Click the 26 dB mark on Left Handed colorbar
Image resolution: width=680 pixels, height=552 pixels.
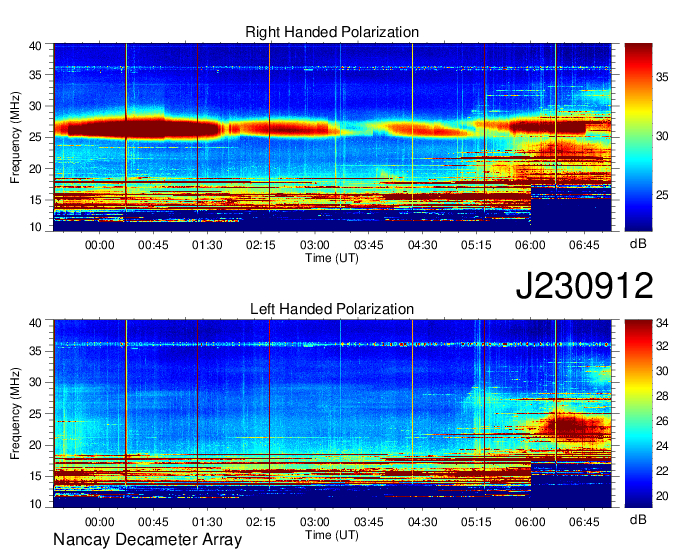click(x=662, y=421)
